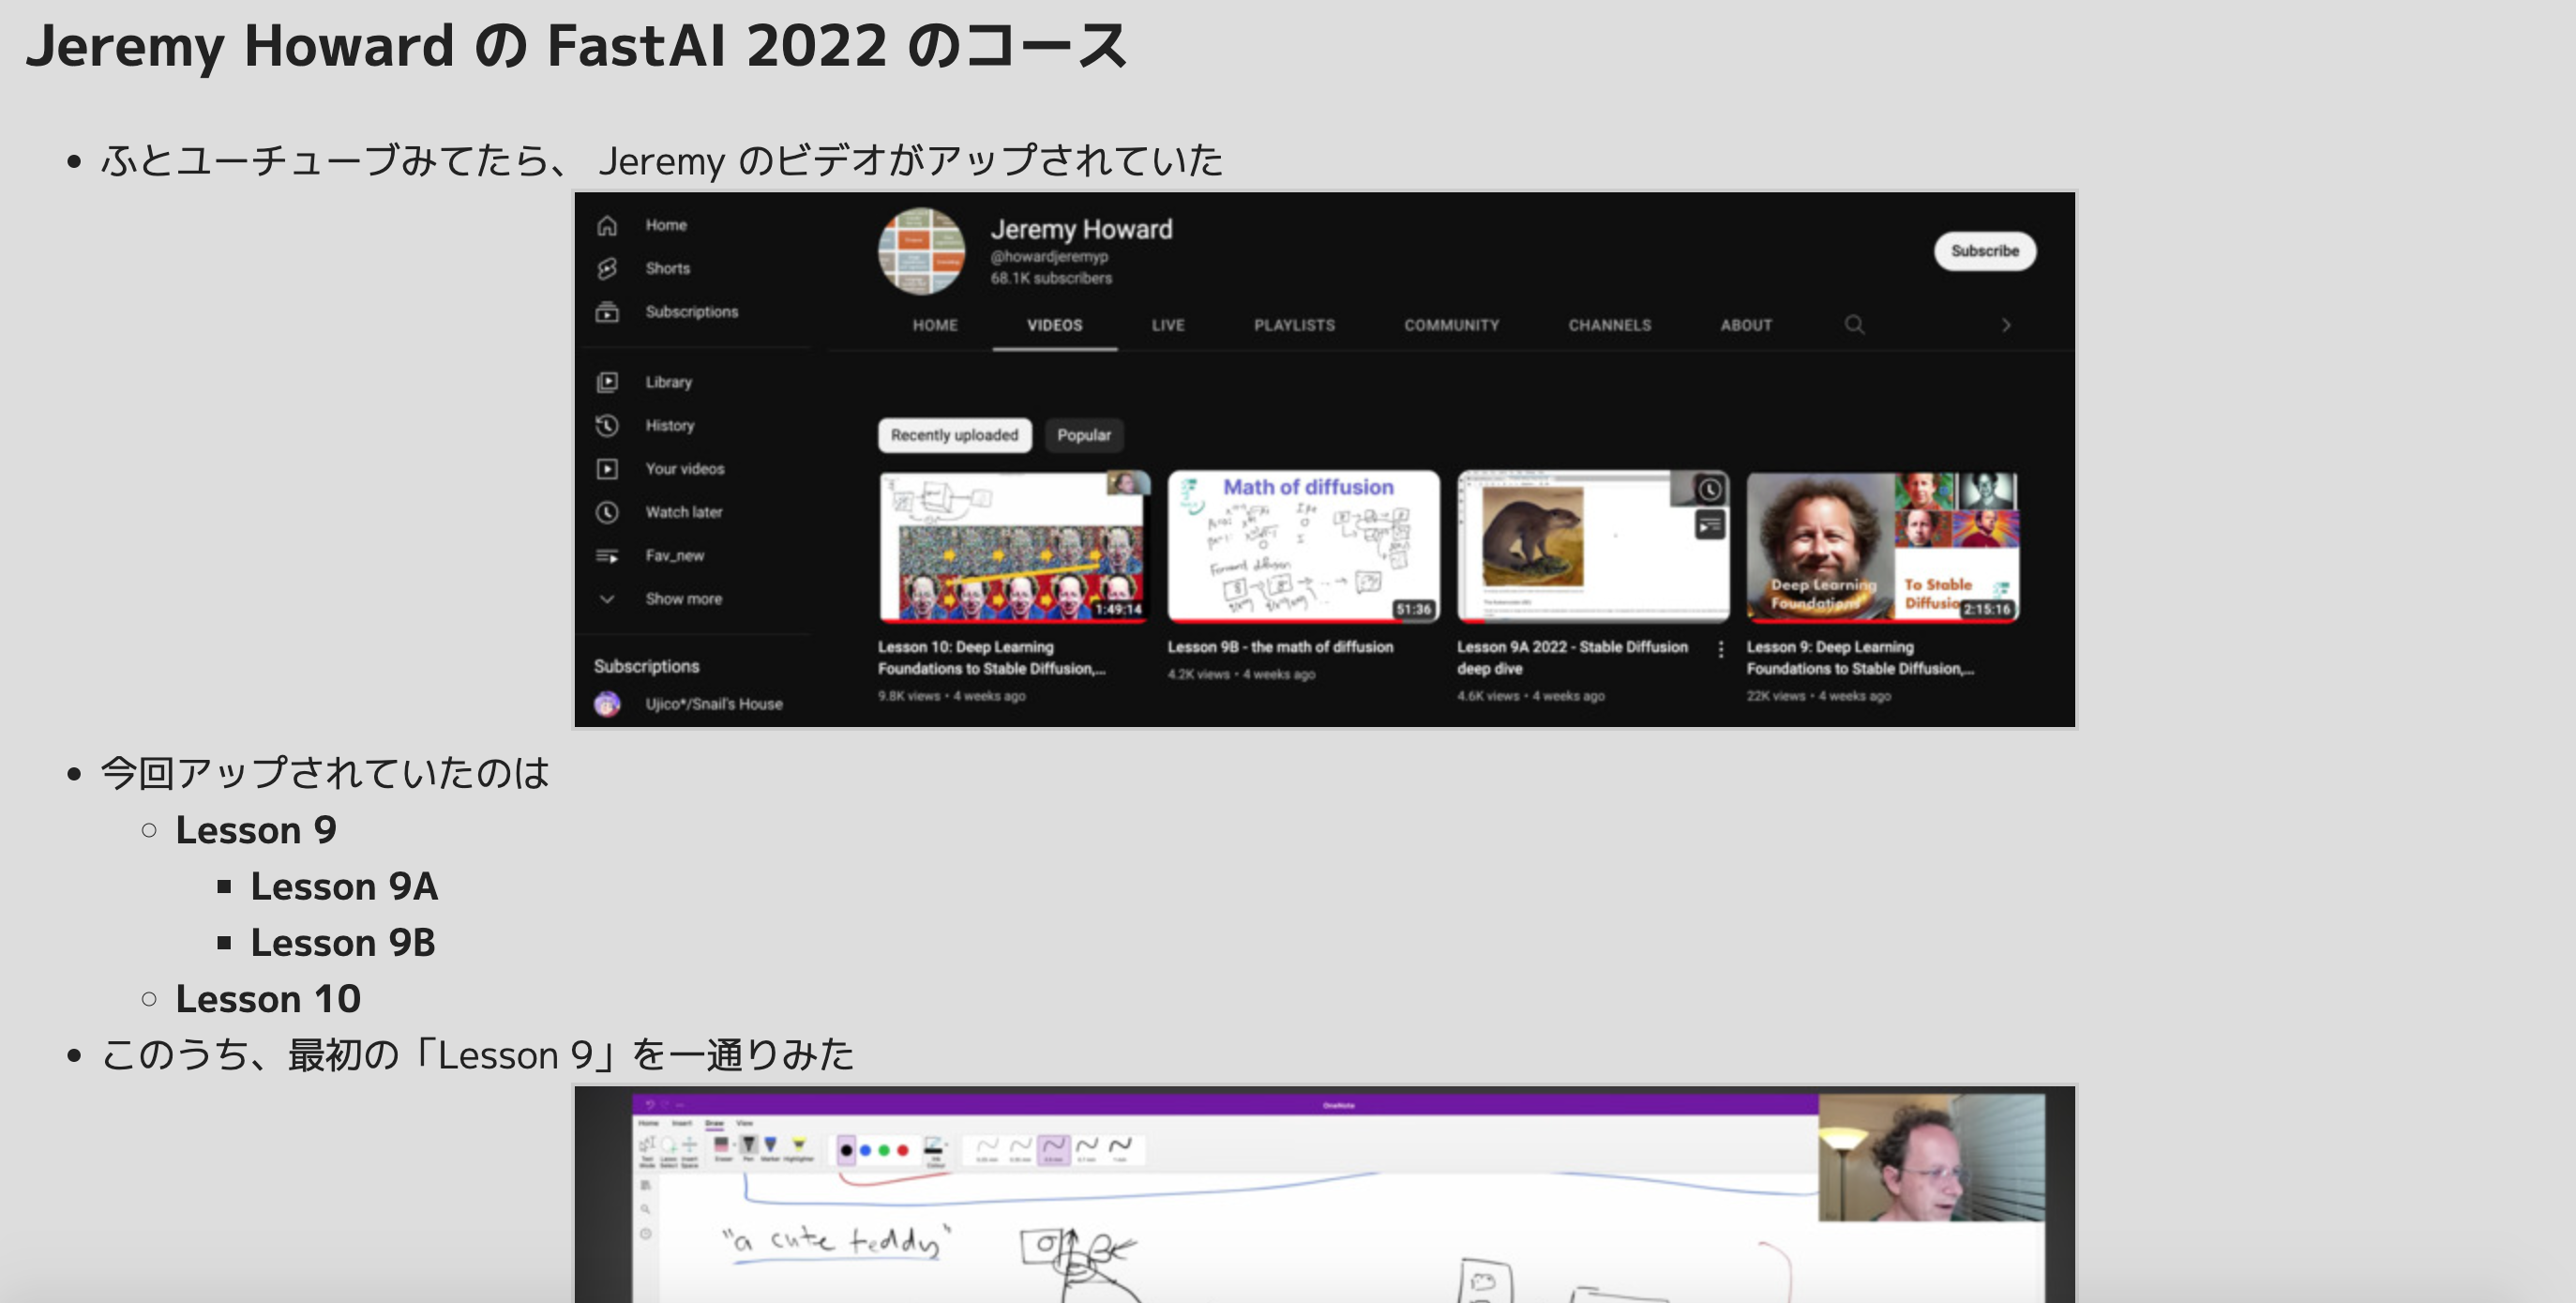Switch to the channel HOME tab
The height and width of the screenshot is (1303, 2576).
tap(935, 325)
